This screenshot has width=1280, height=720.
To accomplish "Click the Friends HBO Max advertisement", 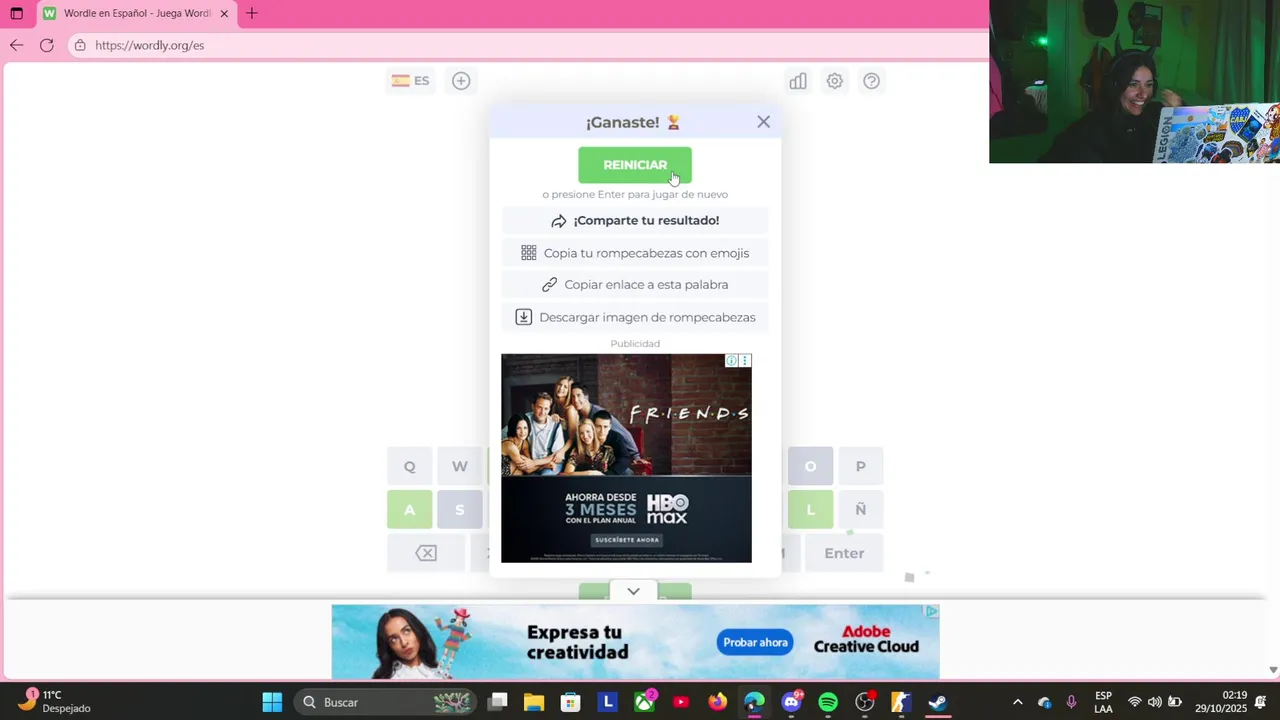I will pyautogui.click(x=626, y=458).
